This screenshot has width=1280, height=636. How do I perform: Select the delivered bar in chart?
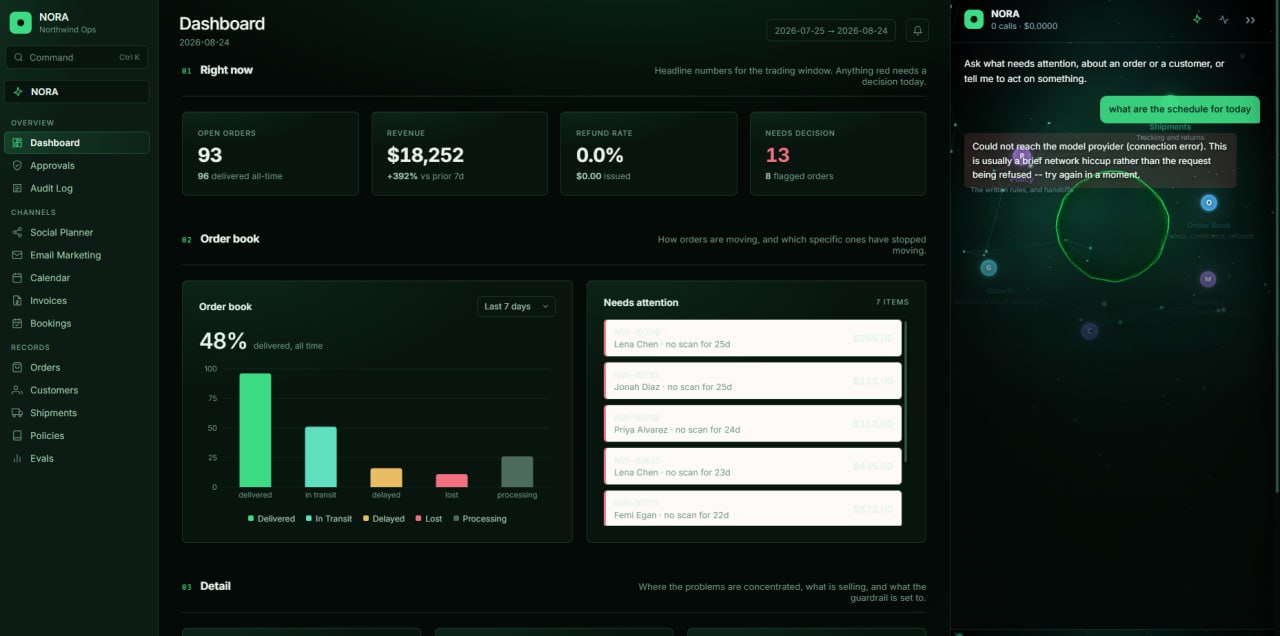255,430
